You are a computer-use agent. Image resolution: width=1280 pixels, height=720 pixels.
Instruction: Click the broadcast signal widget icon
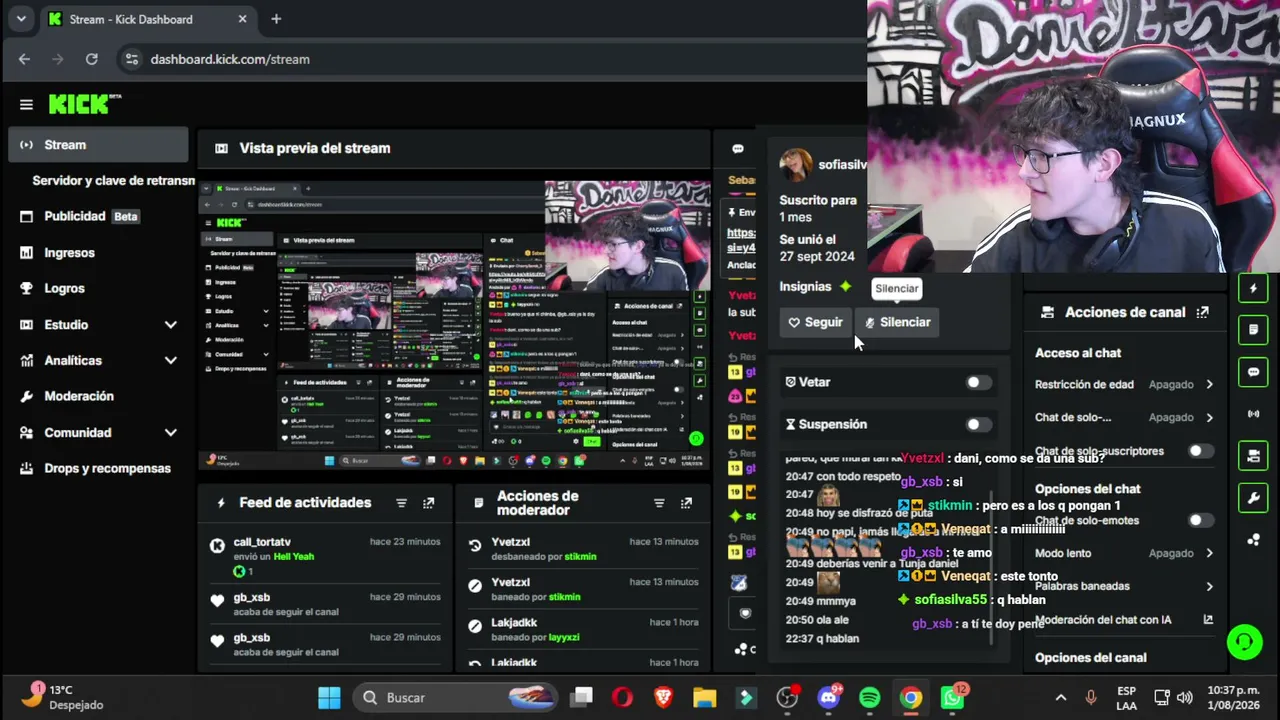coord(1253,413)
